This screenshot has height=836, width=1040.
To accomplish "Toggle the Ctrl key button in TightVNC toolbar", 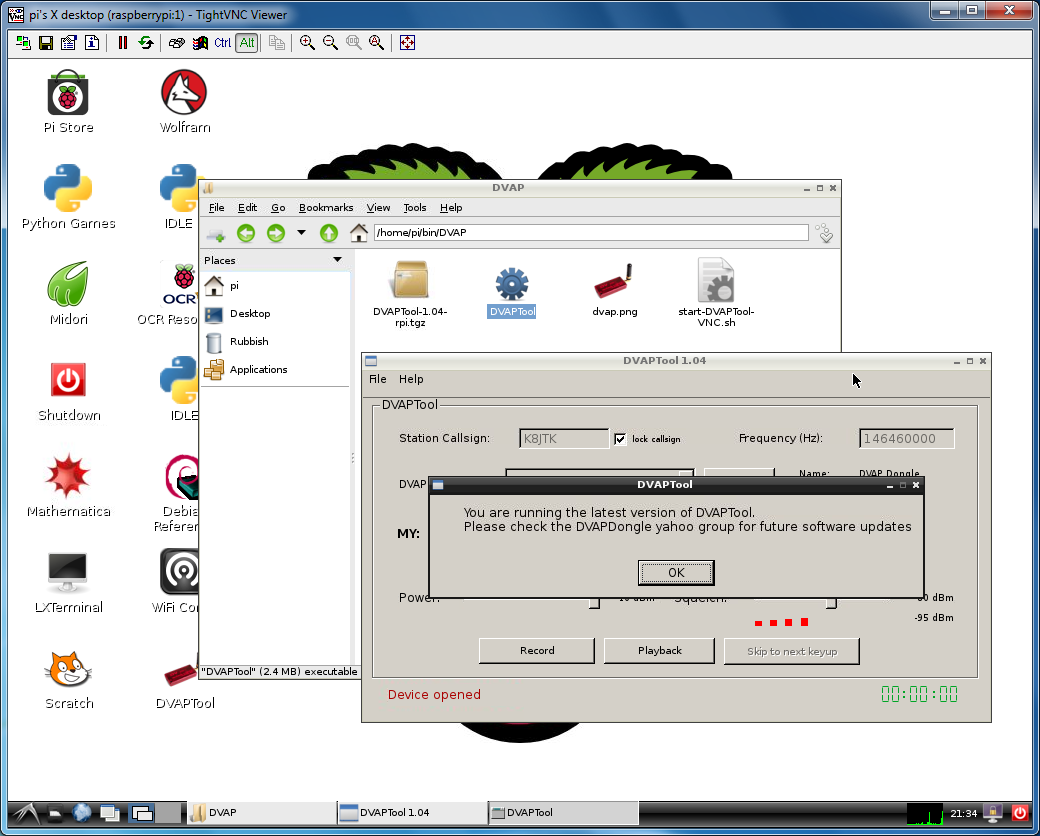I will click(x=223, y=43).
